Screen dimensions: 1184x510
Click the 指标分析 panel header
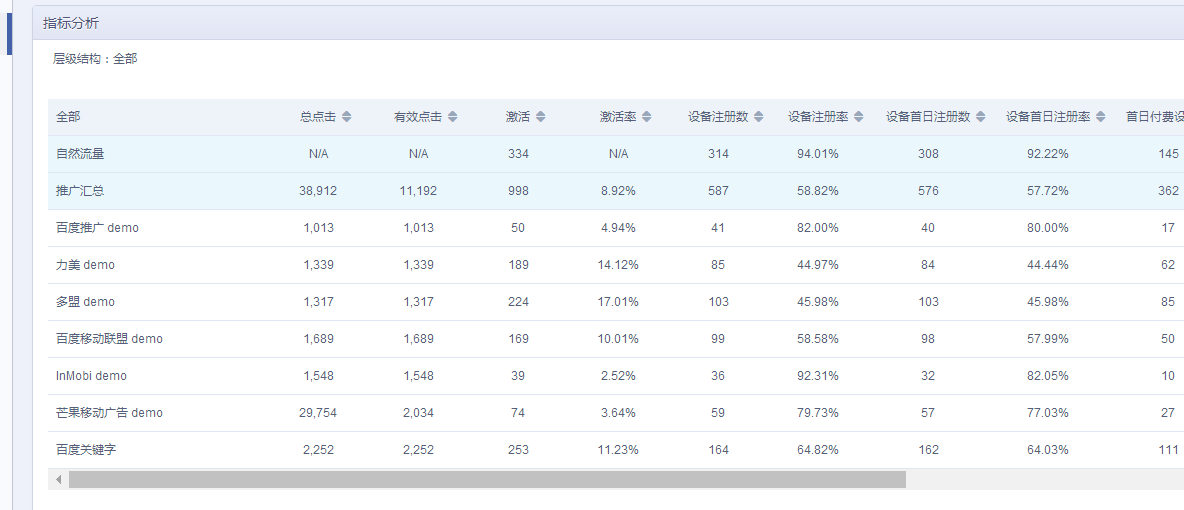[x=608, y=23]
